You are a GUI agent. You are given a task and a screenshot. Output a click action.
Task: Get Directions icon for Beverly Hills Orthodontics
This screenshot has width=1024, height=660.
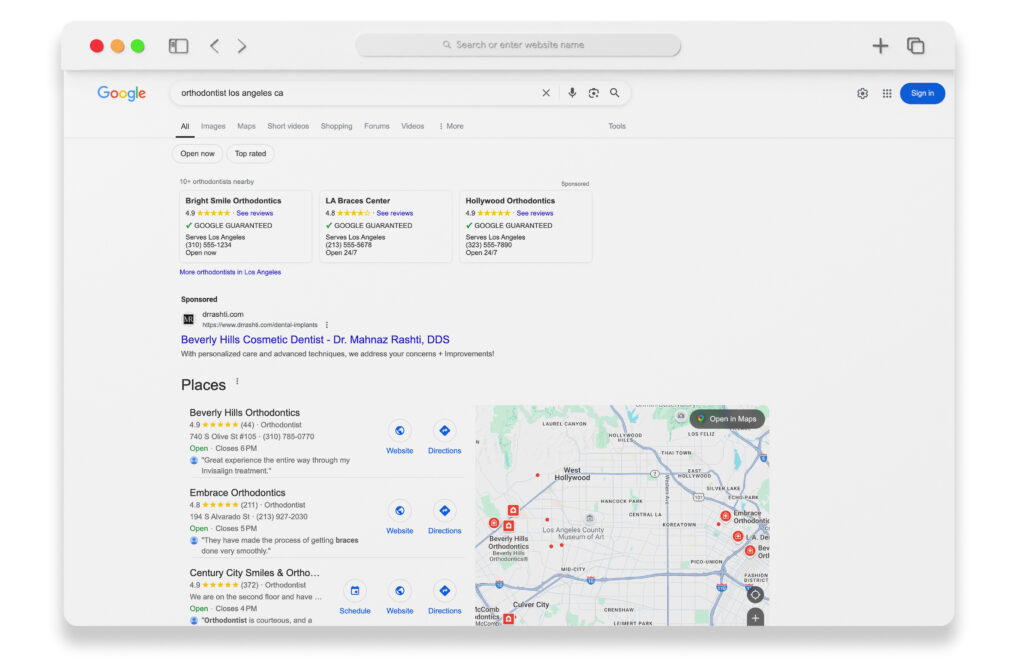(445, 431)
